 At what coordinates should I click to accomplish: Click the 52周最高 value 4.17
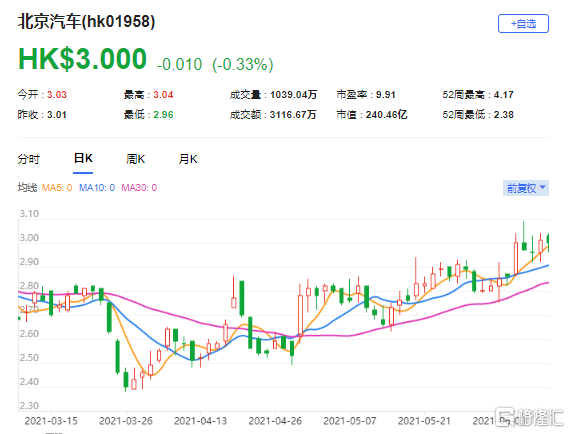coord(503,95)
